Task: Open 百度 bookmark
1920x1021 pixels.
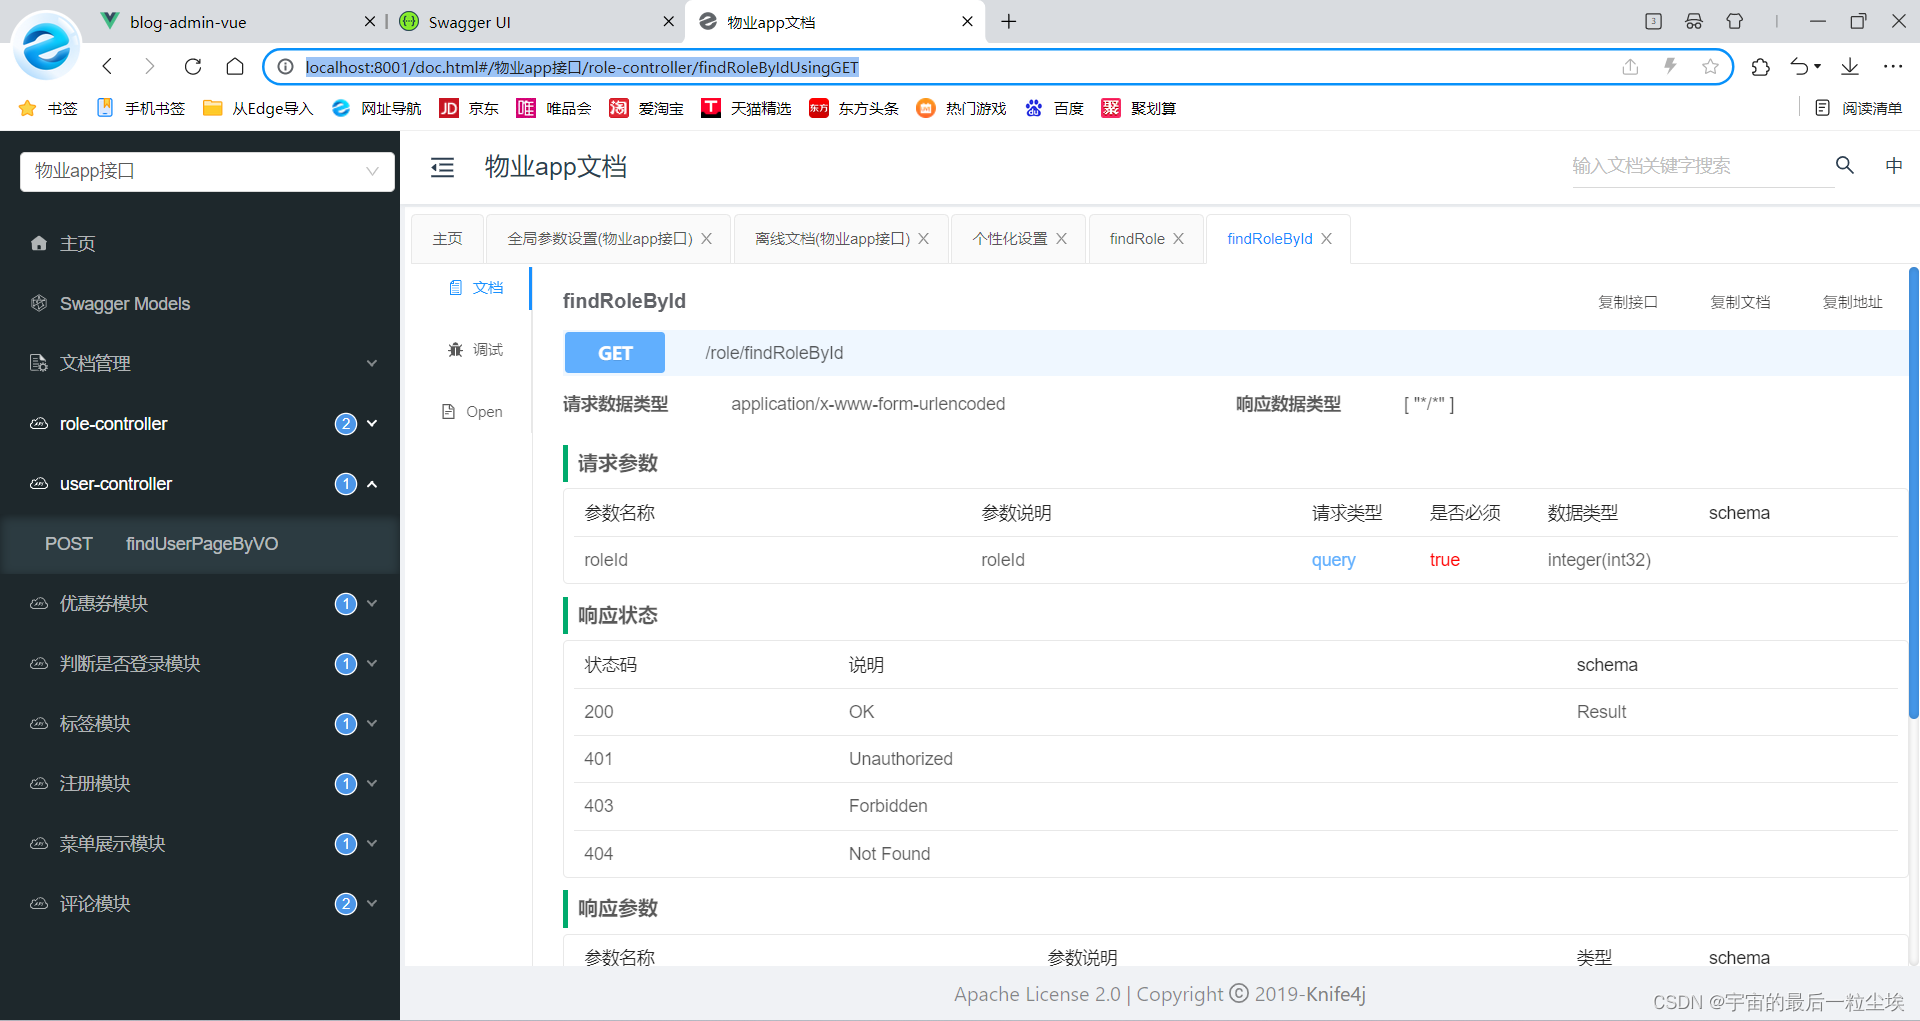Action: click(1055, 108)
